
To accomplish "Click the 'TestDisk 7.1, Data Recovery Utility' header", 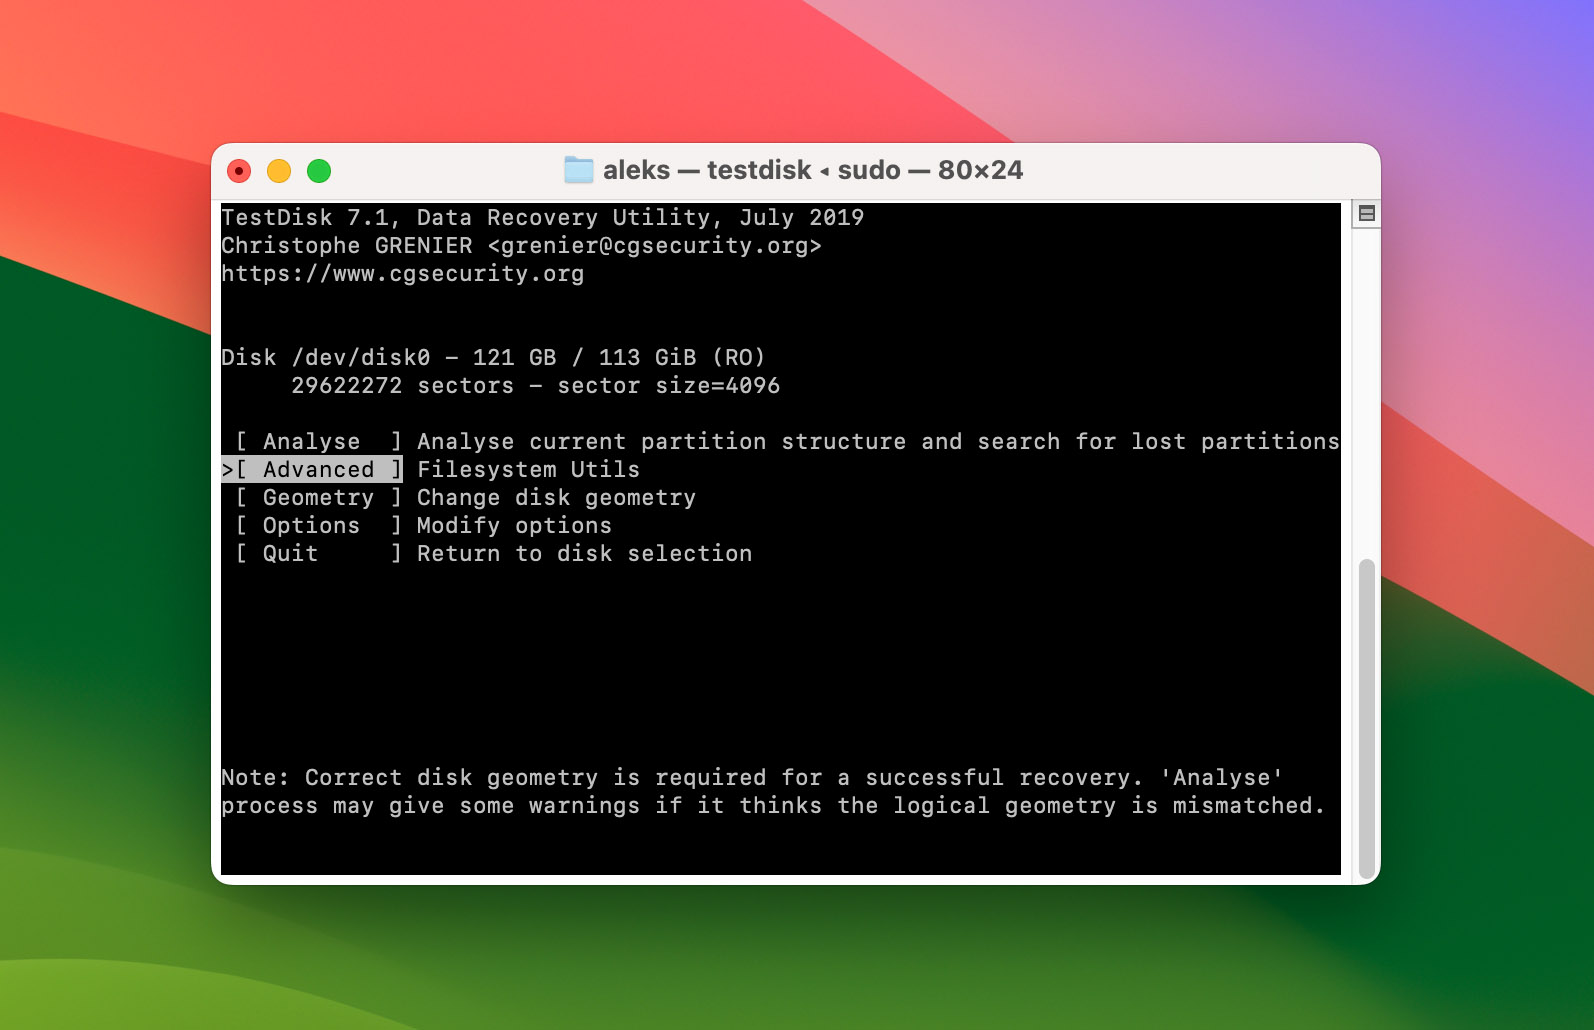I will click(542, 217).
